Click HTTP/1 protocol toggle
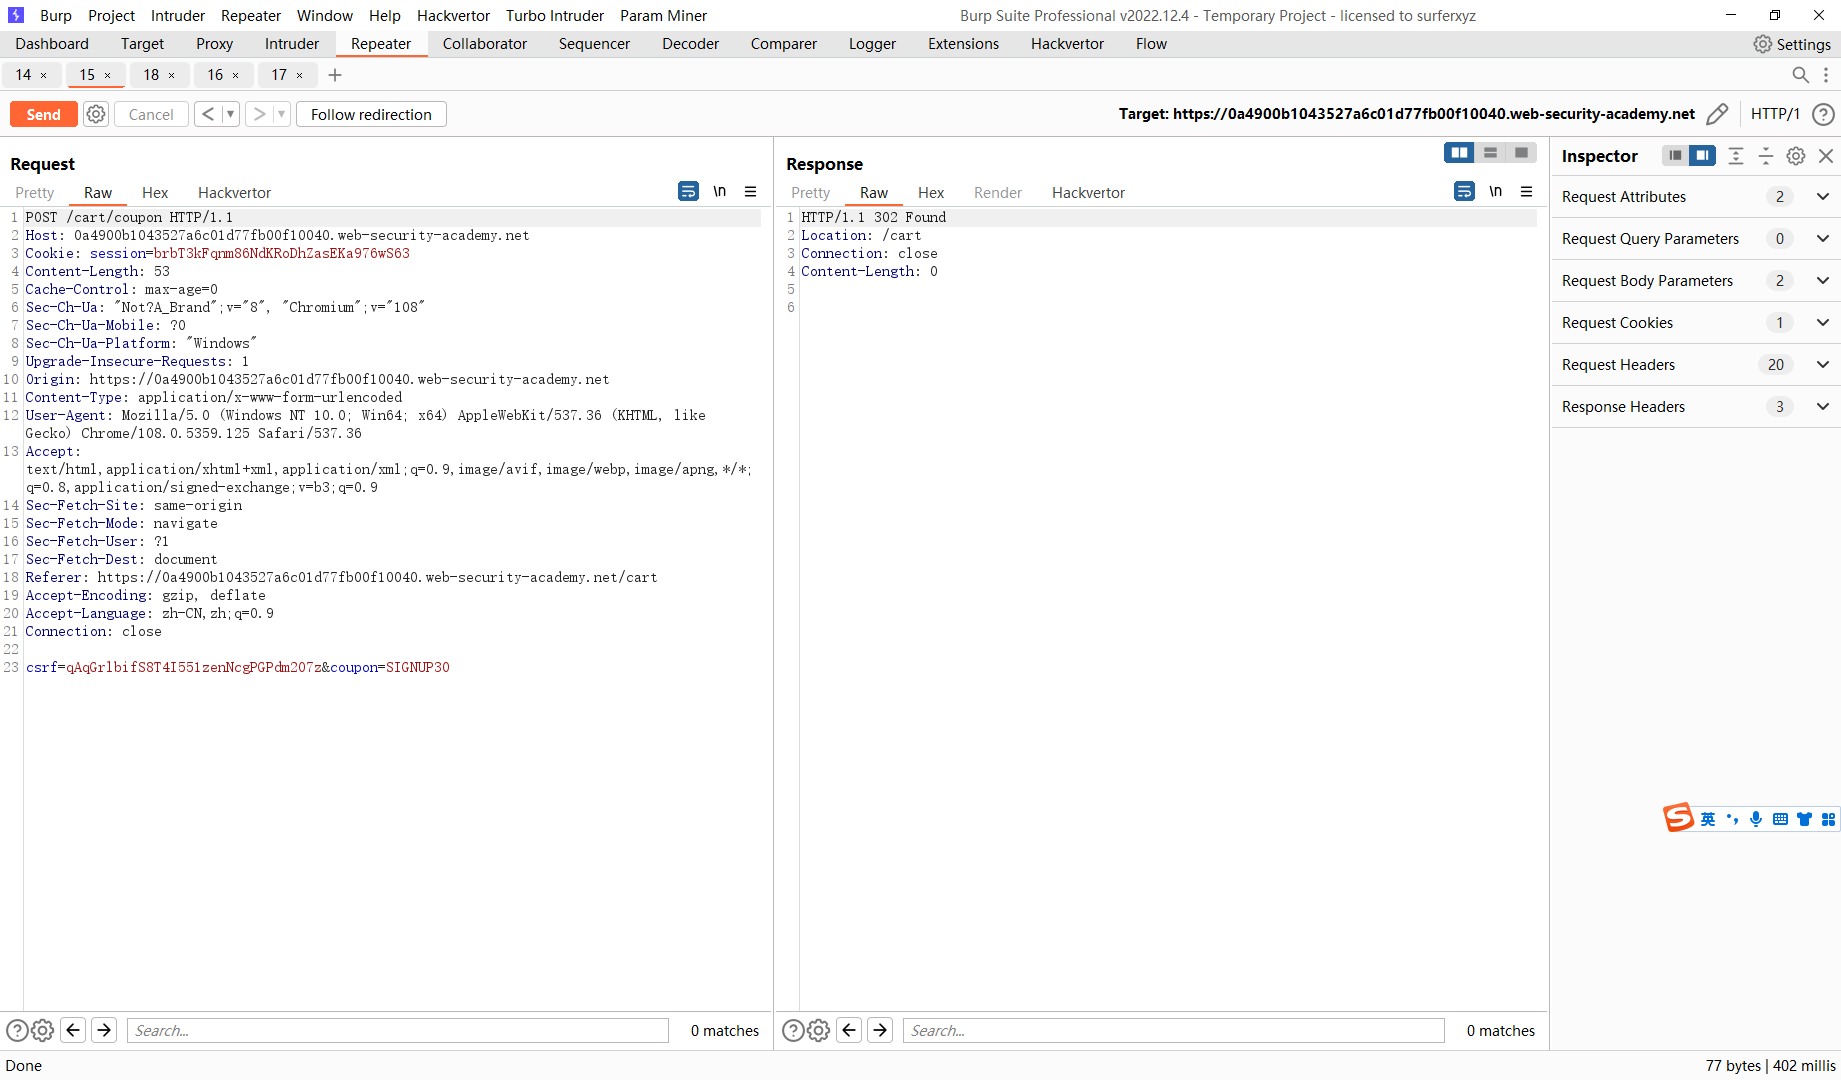Viewport: 1841px width, 1080px height. pyautogui.click(x=1775, y=114)
